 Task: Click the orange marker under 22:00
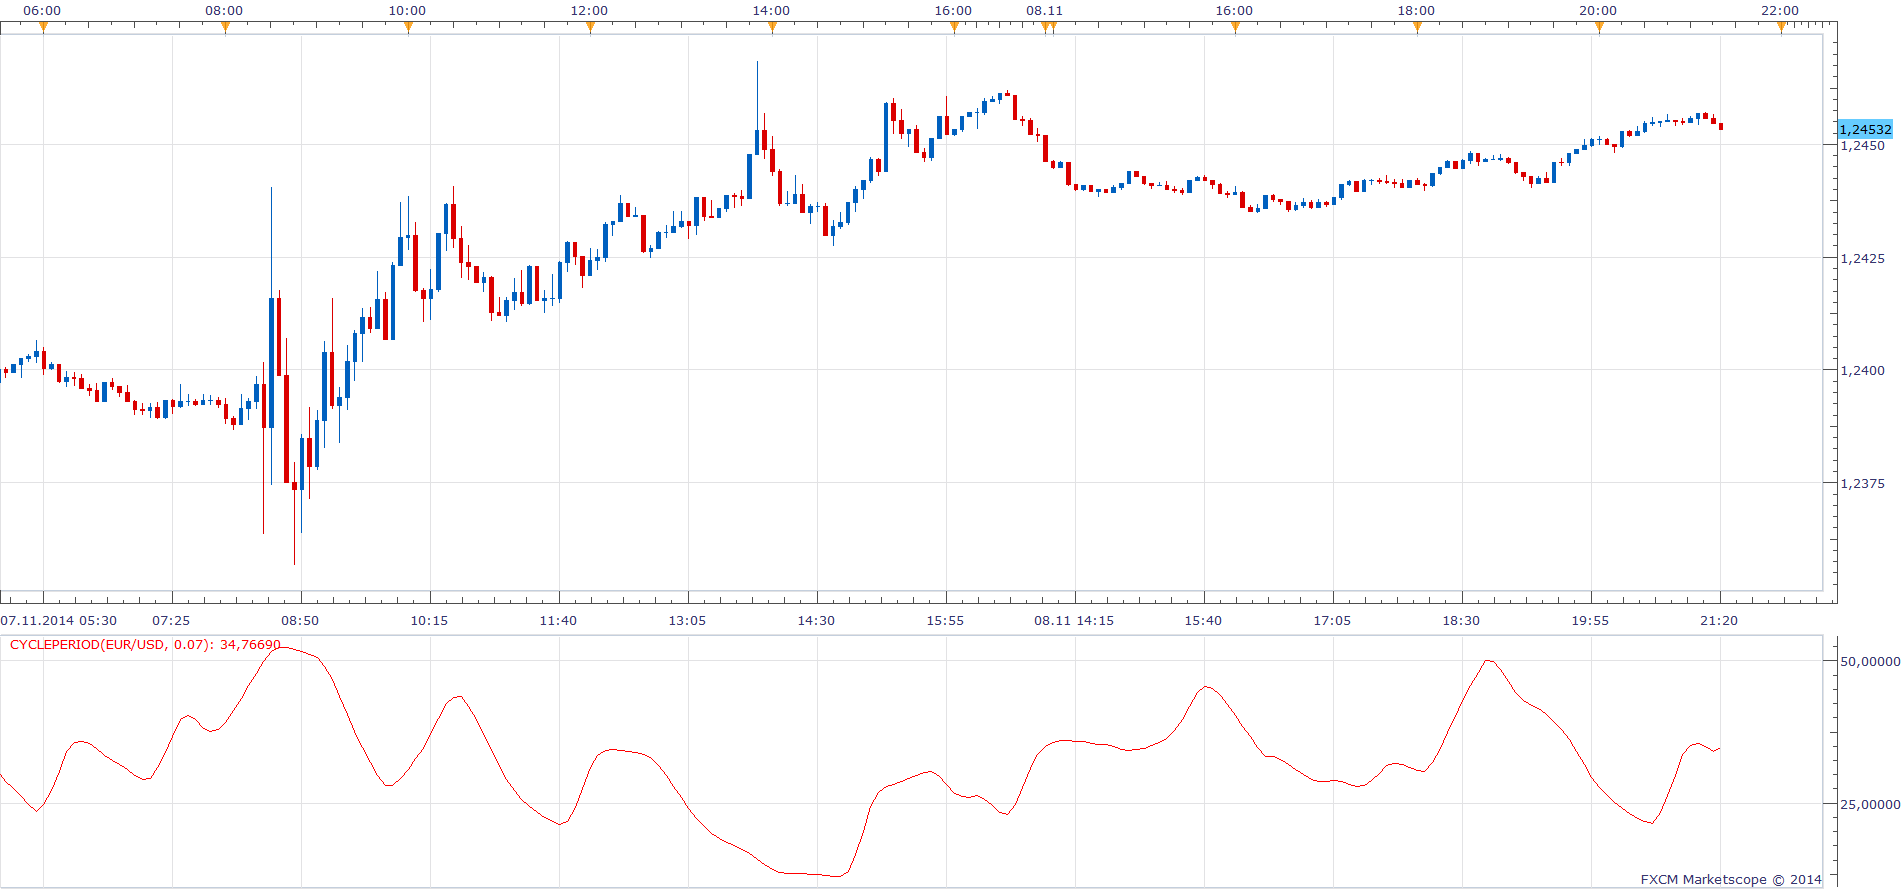point(1781,28)
